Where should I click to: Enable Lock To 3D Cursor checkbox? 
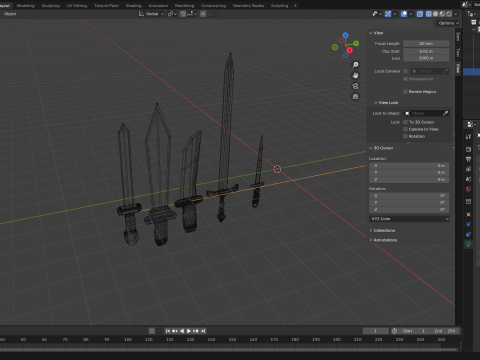(405, 122)
